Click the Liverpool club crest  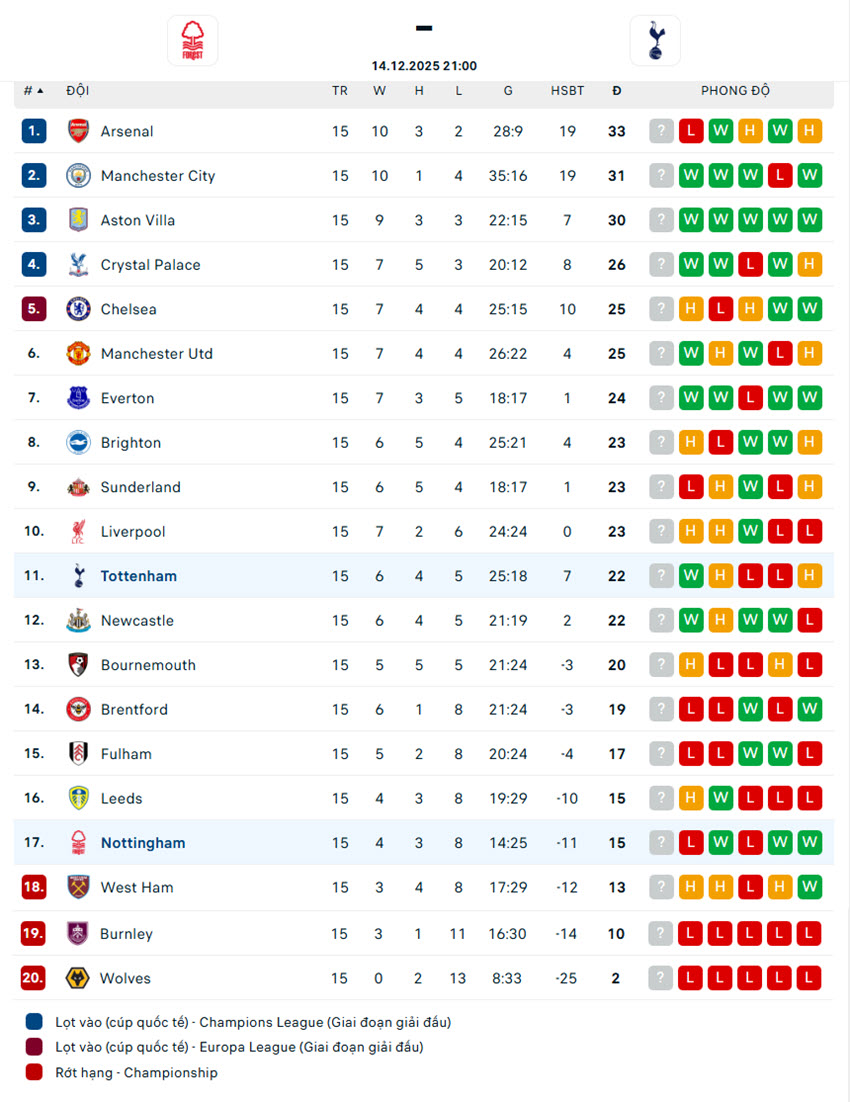click(x=78, y=532)
